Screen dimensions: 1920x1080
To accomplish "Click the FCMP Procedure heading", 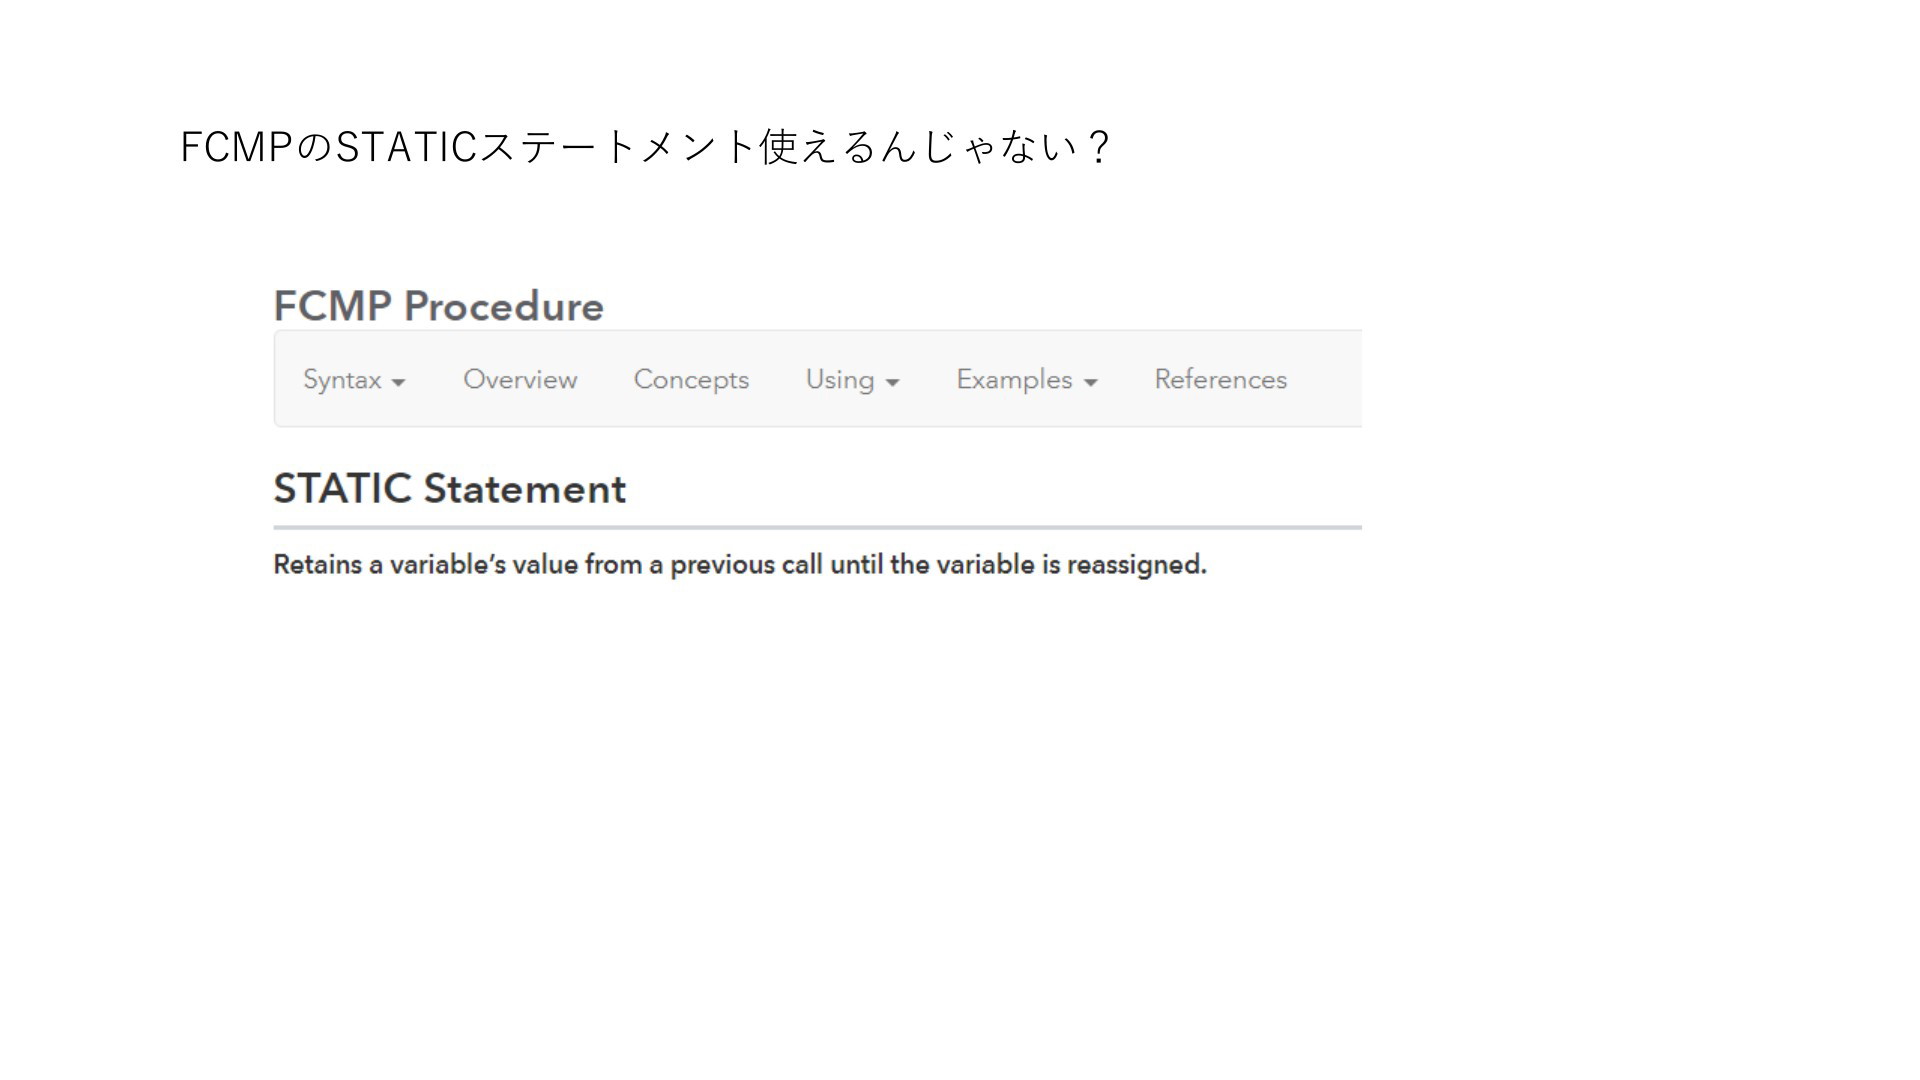I will [438, 306].
